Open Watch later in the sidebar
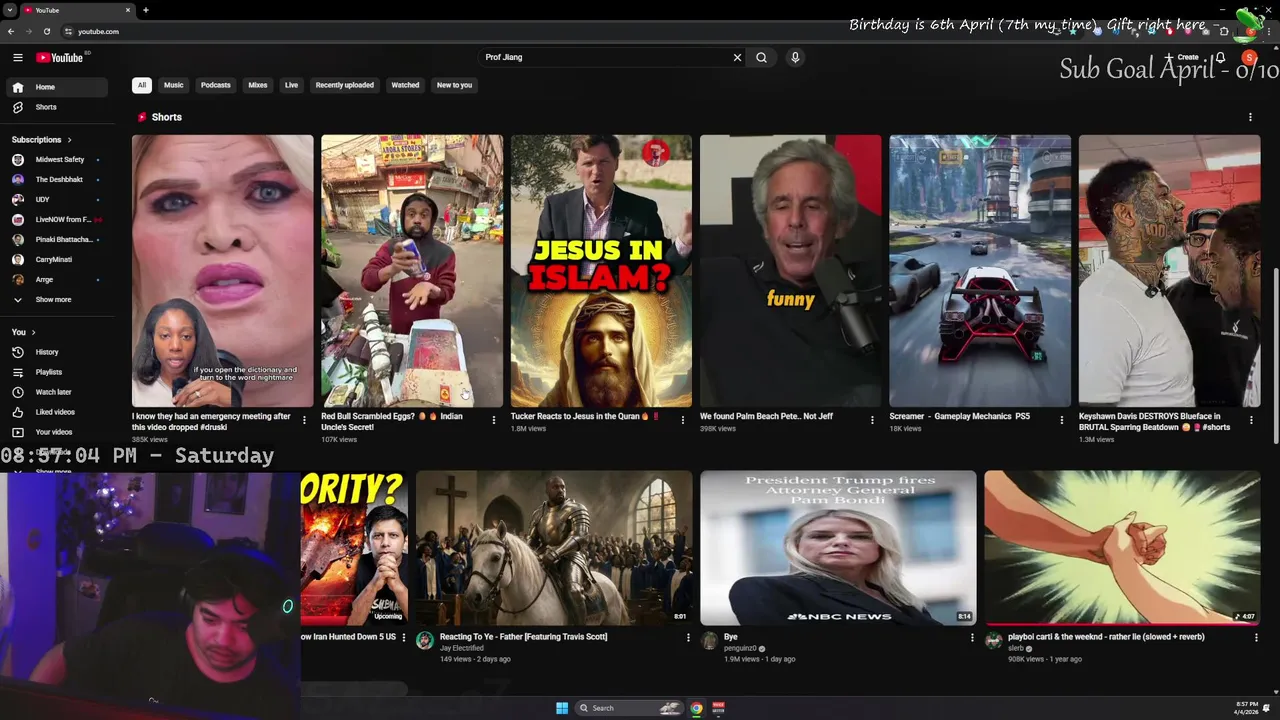This screenshot has width=1280, height=720. (x=58, y=392)
